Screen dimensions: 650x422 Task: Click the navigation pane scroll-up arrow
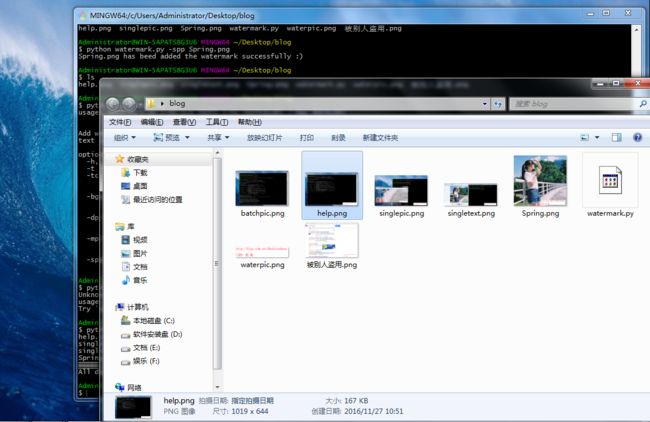point(217,153)
